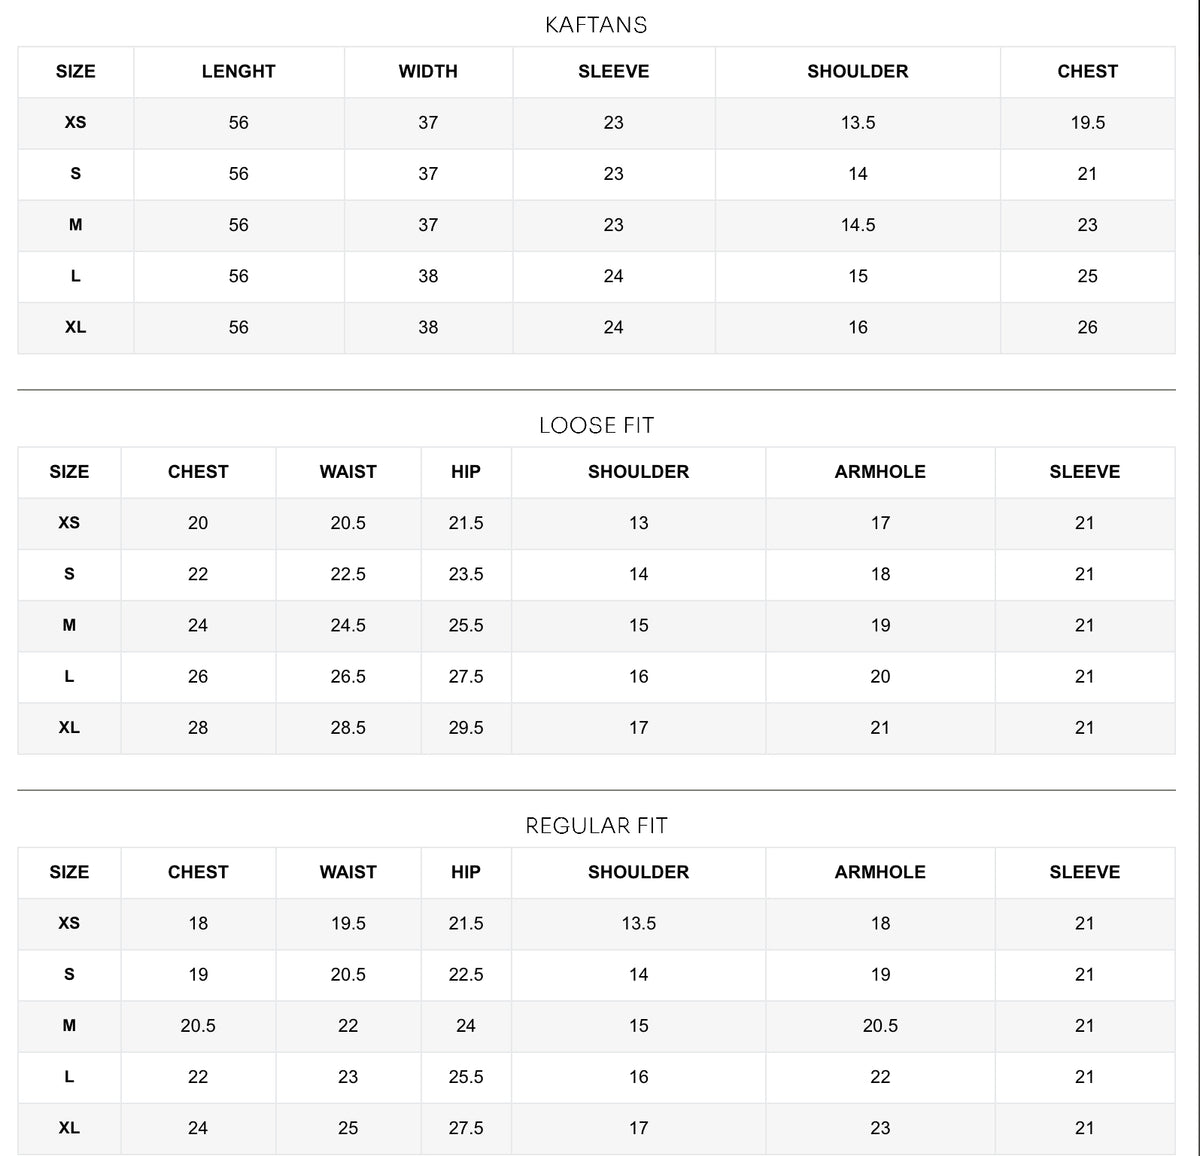
Task: Click the Loose Fit M waist value 24.5
Action: [x=348, y=625]
